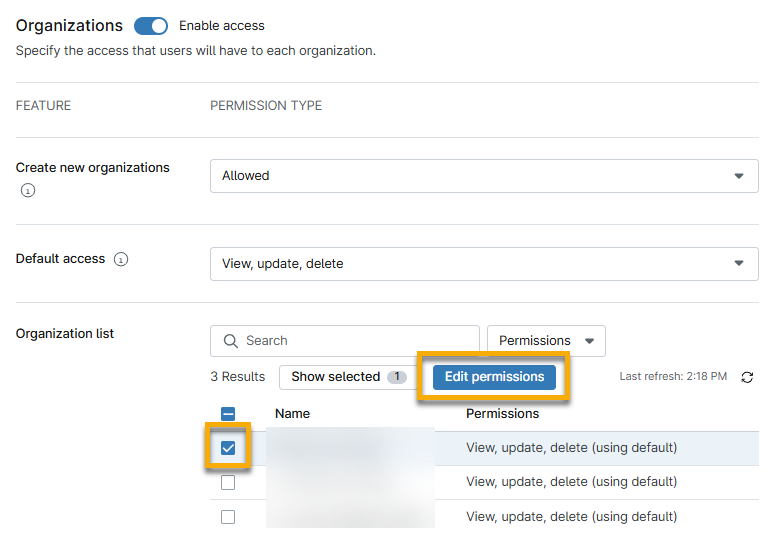Click the Show selected button
The width and height of the screenshot is (770, 545).
(x=348, y=377)
